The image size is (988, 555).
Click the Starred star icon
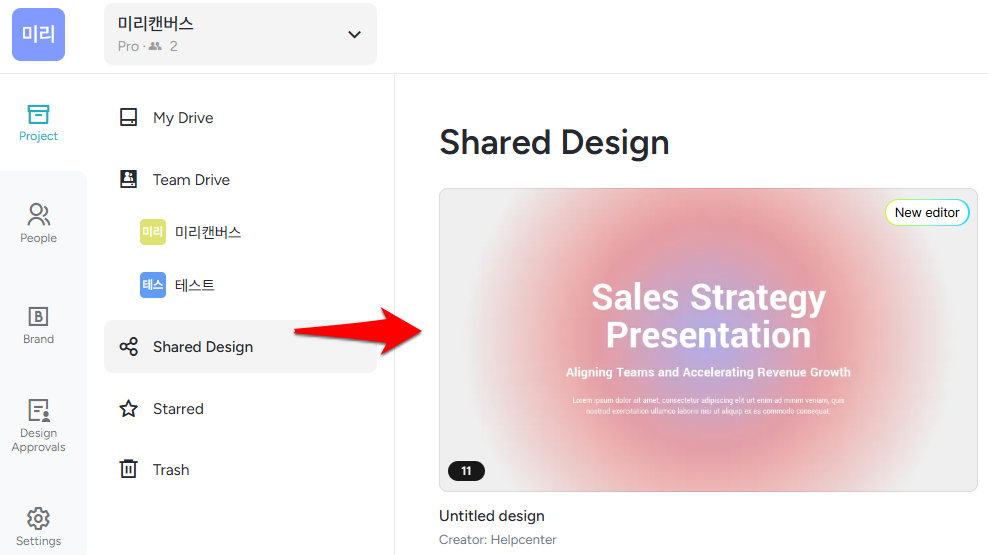(x=128, y=409)
